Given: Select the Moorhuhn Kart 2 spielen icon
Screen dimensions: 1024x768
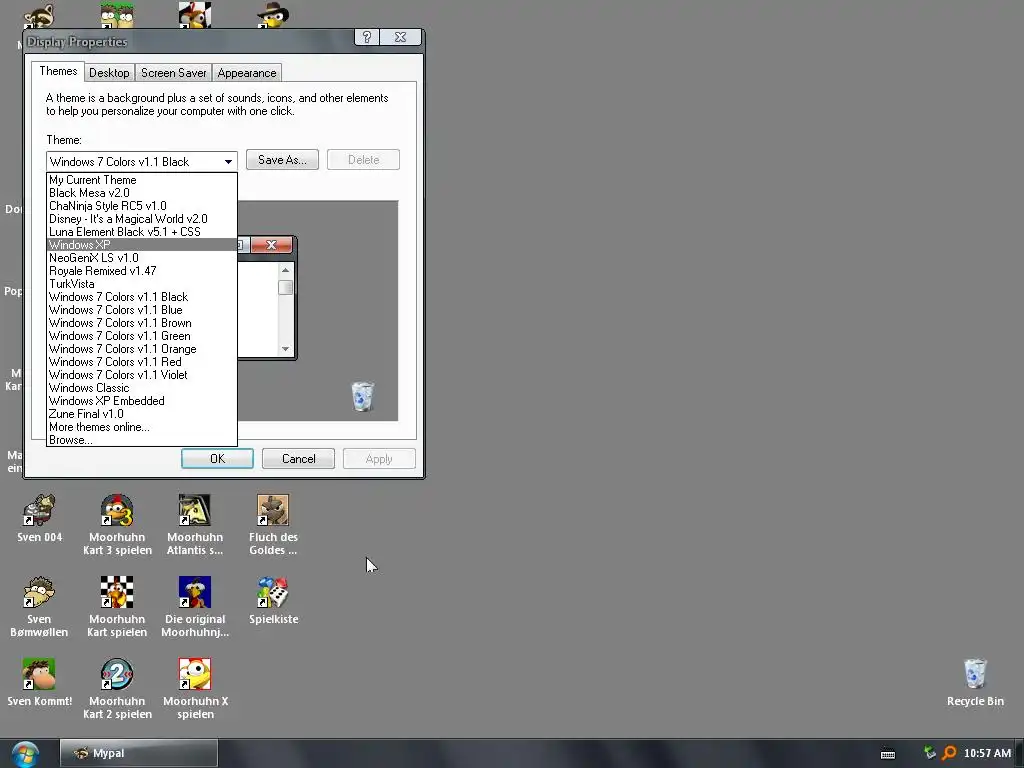Looking at the screenshot, I should pos(117,689).
